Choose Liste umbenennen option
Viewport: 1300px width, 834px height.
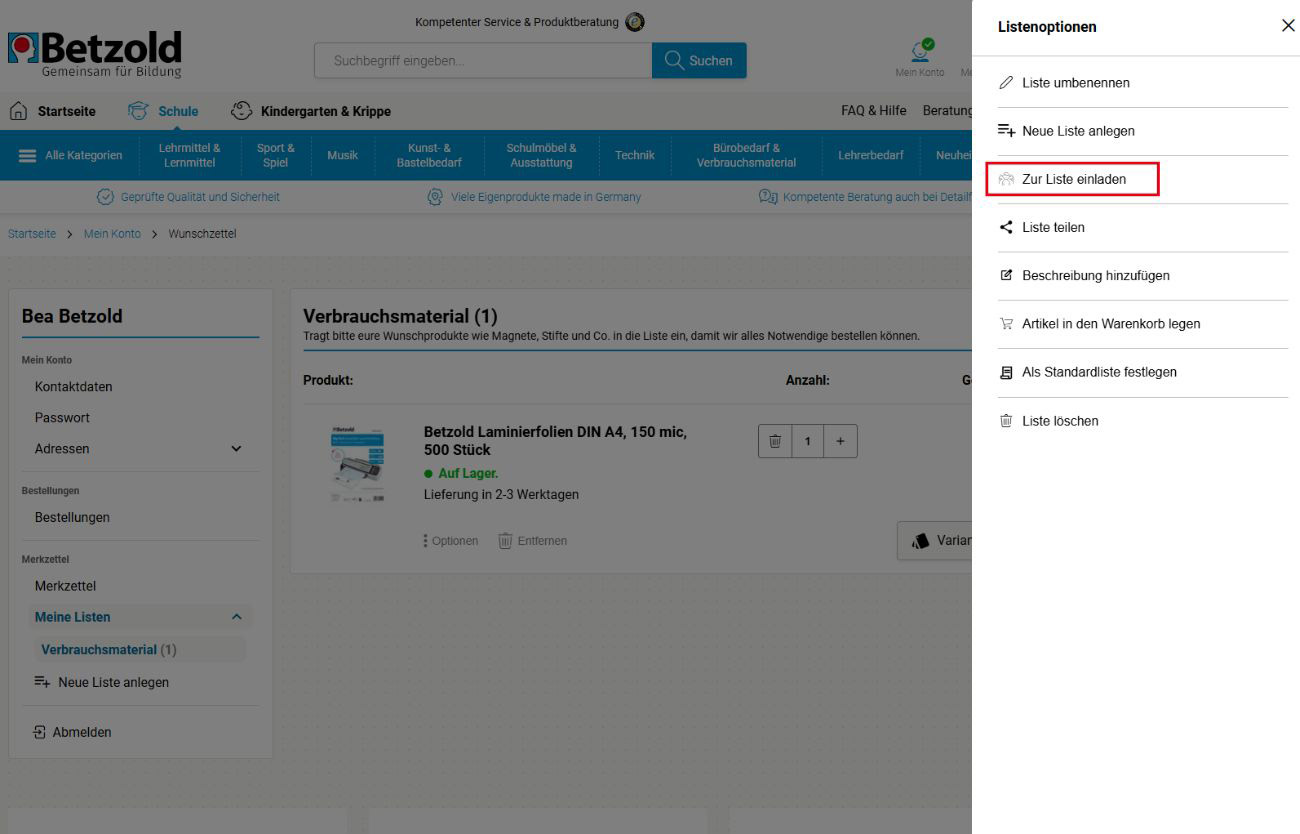1142,83
